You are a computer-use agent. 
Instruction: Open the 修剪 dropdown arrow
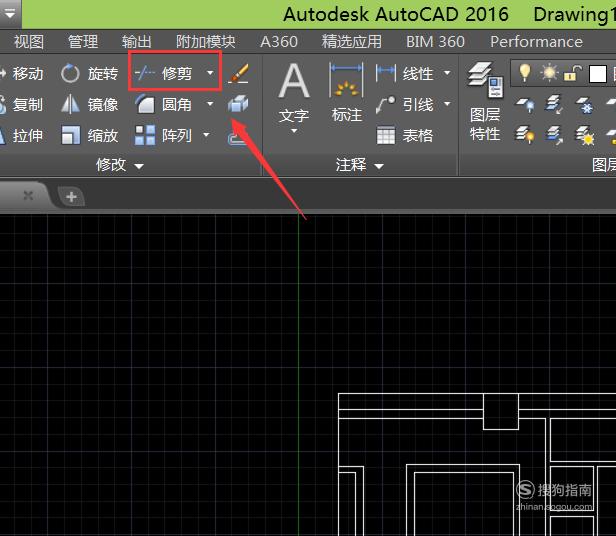pos(211,73)
